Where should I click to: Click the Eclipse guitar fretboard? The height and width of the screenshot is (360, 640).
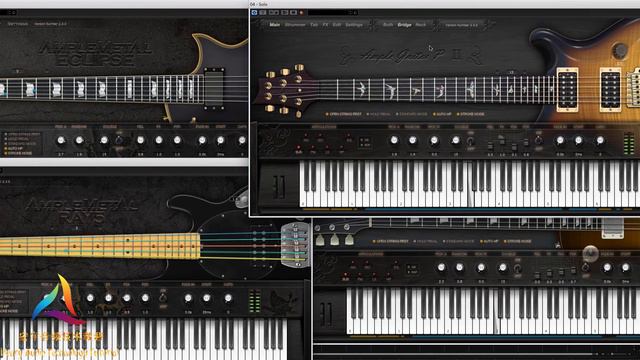tap(100, 88)
